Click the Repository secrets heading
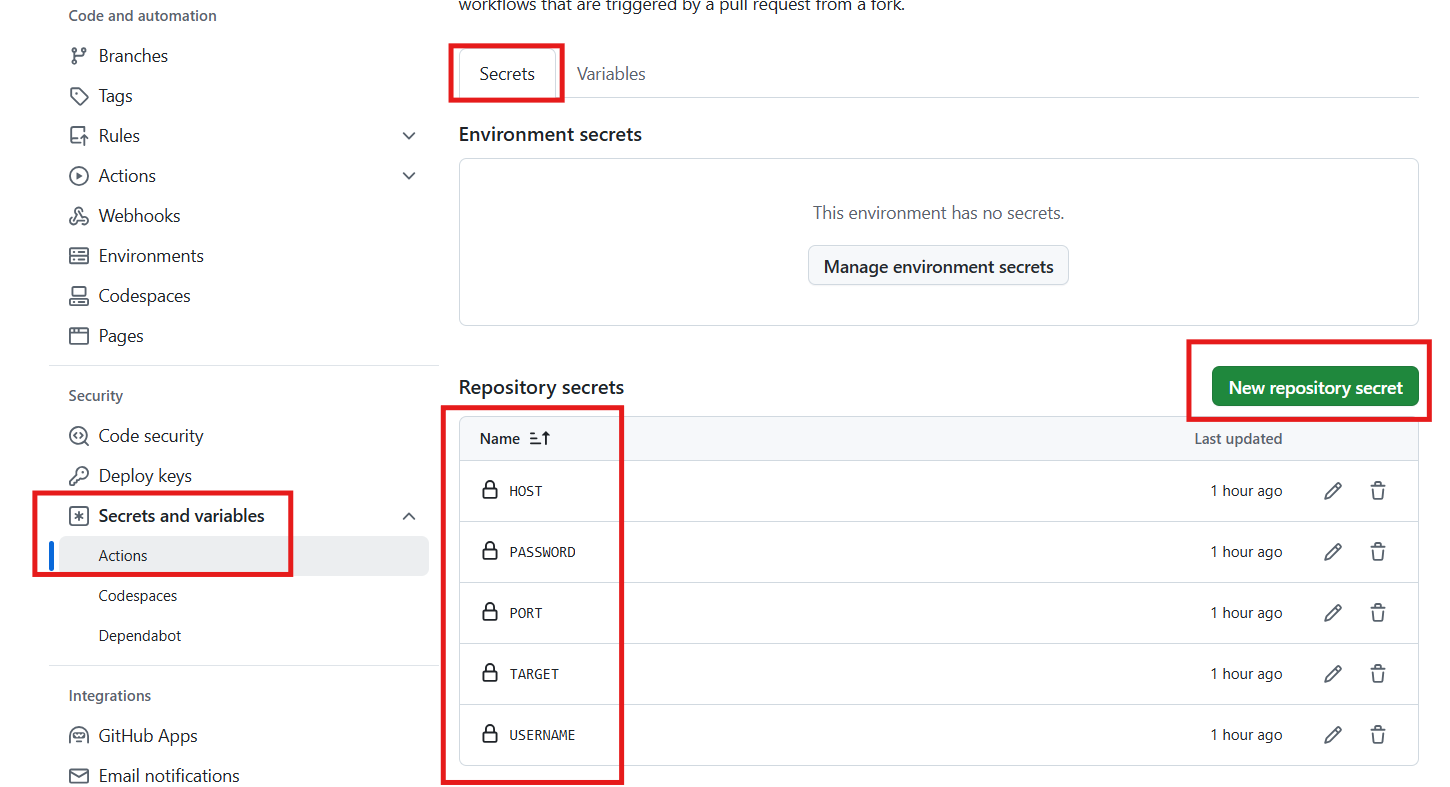The image size is (1450, 787). tap(541, 388)
